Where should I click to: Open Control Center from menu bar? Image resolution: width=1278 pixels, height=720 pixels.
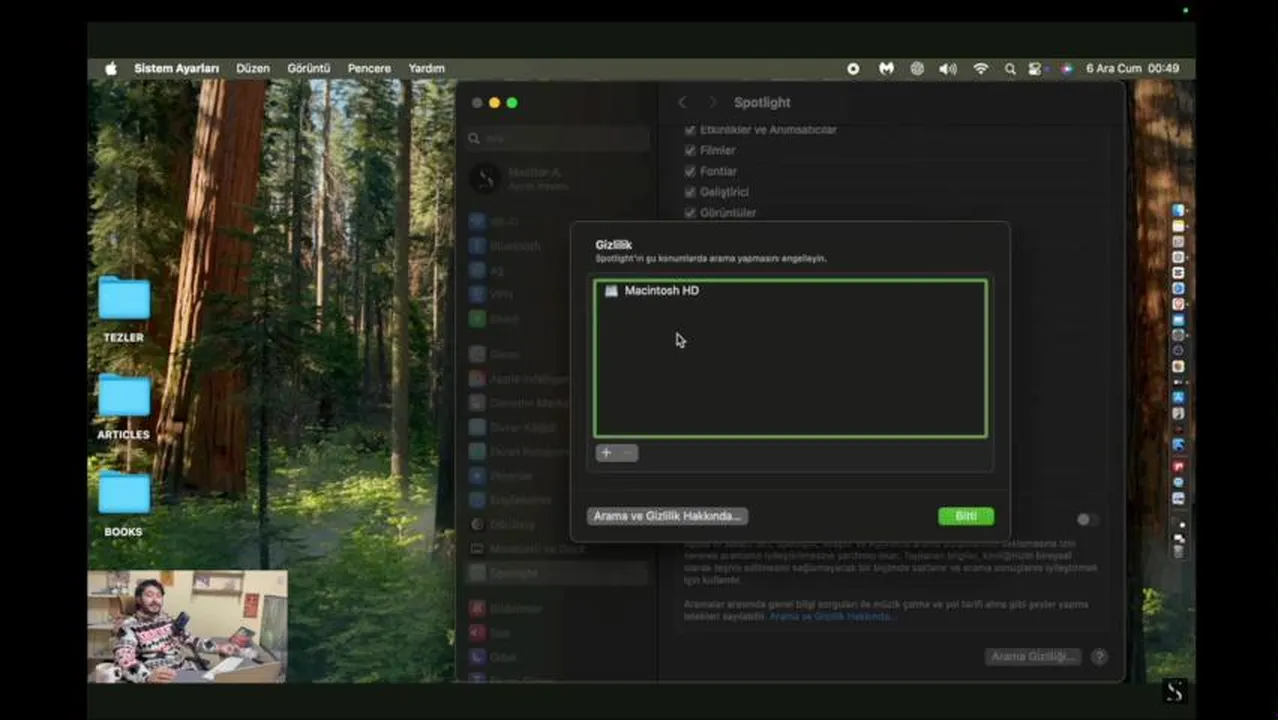tap(1036, 69)
